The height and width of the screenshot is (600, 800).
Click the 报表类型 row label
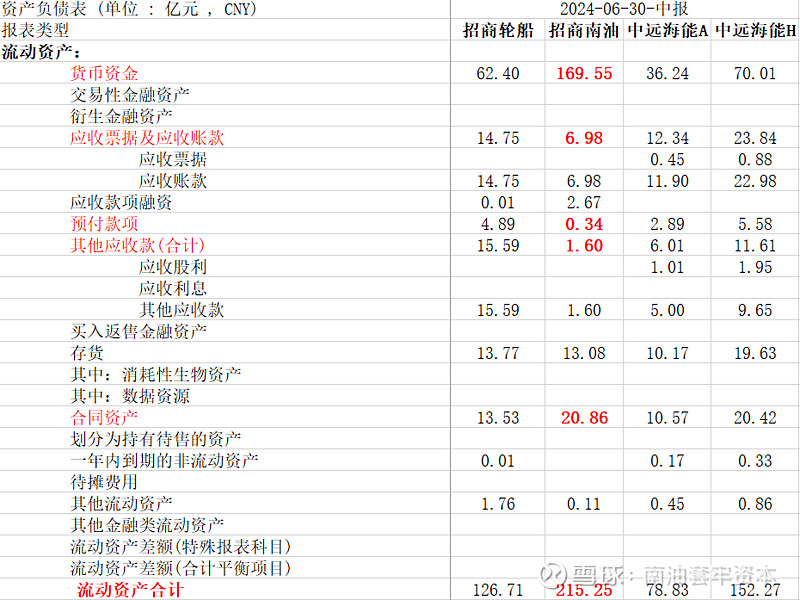[x=35, y=30]
